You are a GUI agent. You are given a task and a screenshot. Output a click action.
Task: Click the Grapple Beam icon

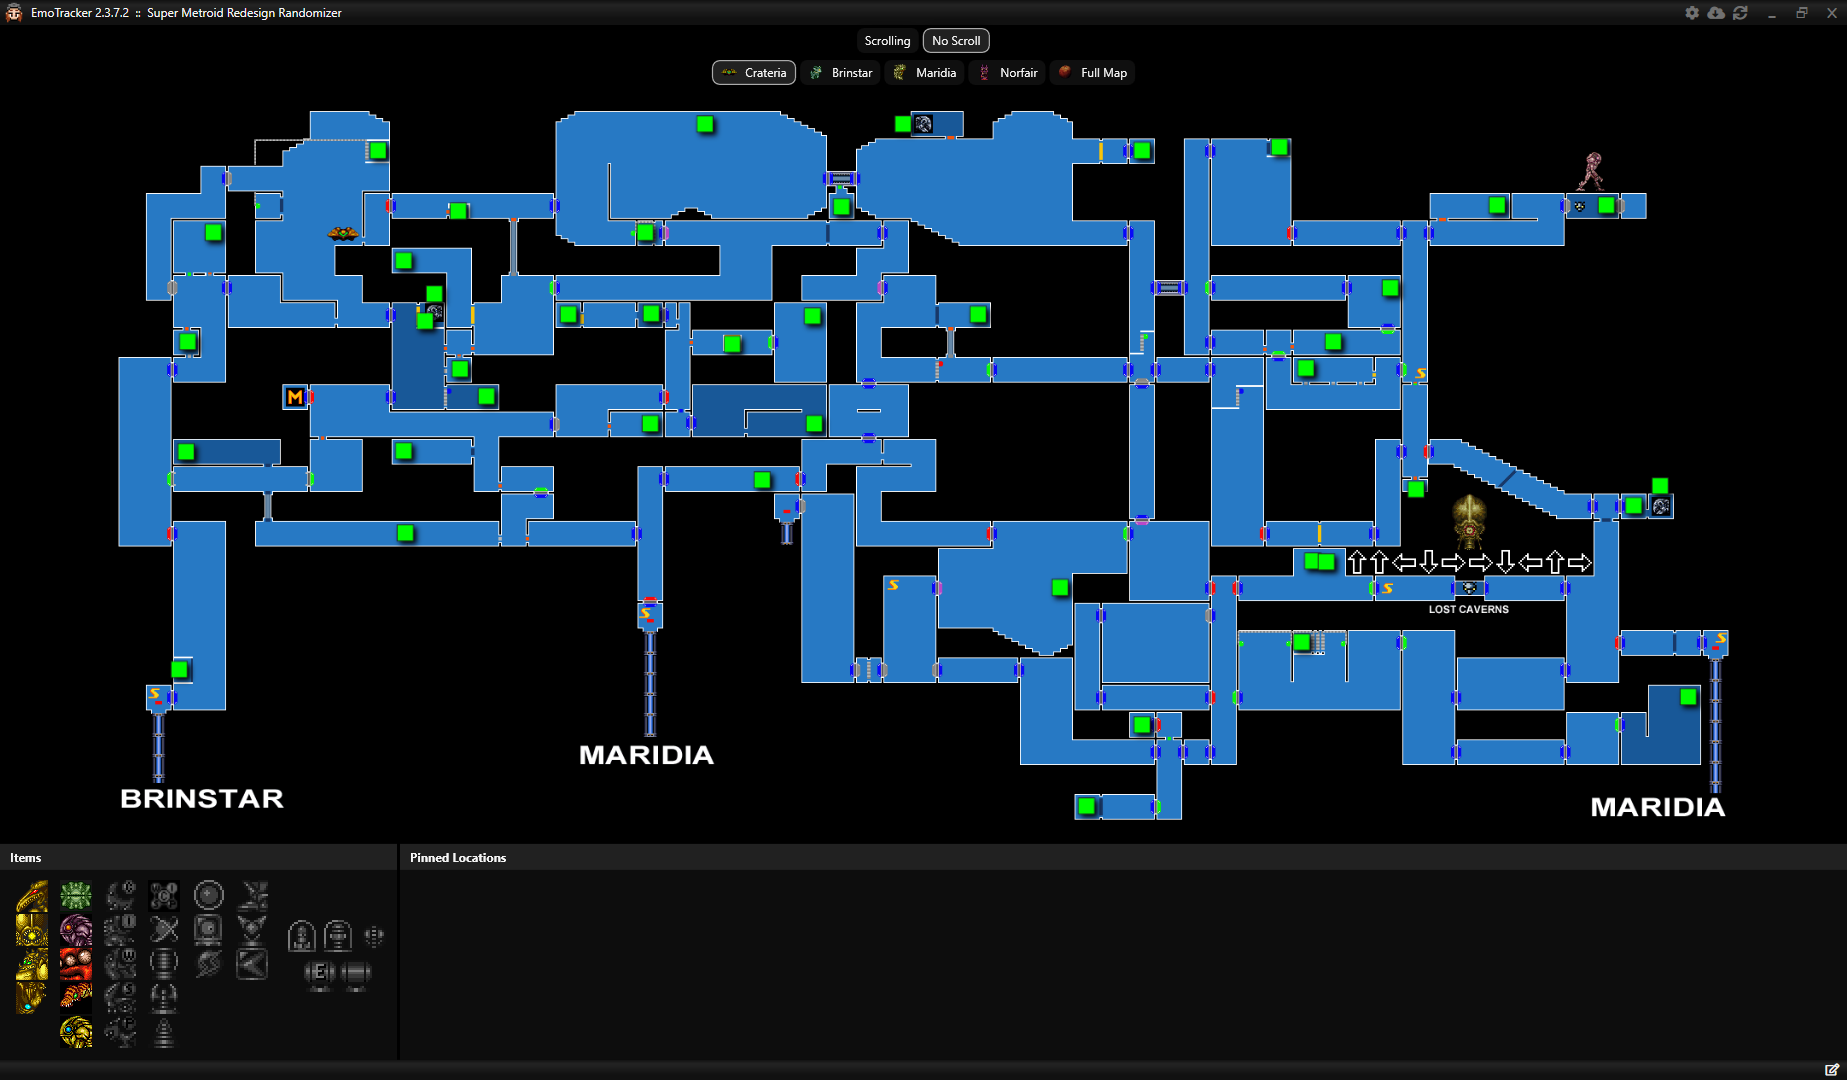click(164, 930)
